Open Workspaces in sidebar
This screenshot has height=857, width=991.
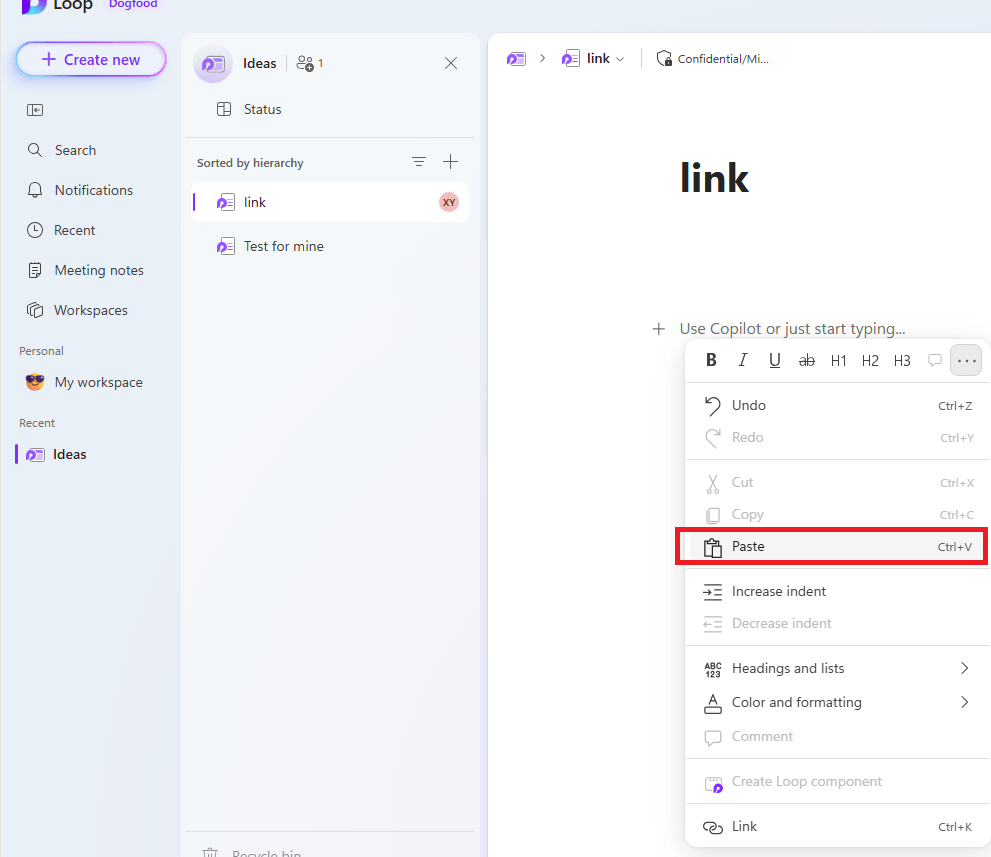pos(77,310)
